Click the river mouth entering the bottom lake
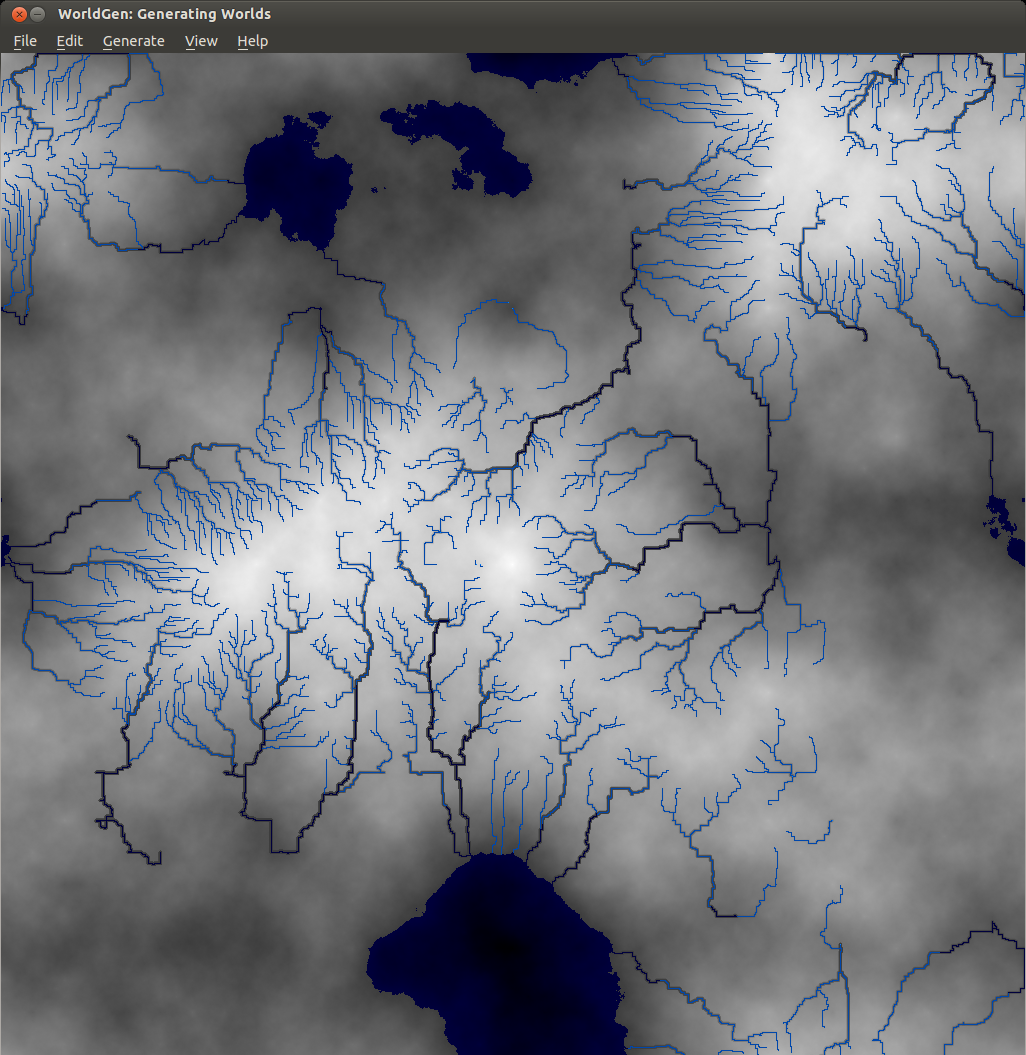Image resolution: width=1026 pixels, height=1055 pixels. point(470,856)
